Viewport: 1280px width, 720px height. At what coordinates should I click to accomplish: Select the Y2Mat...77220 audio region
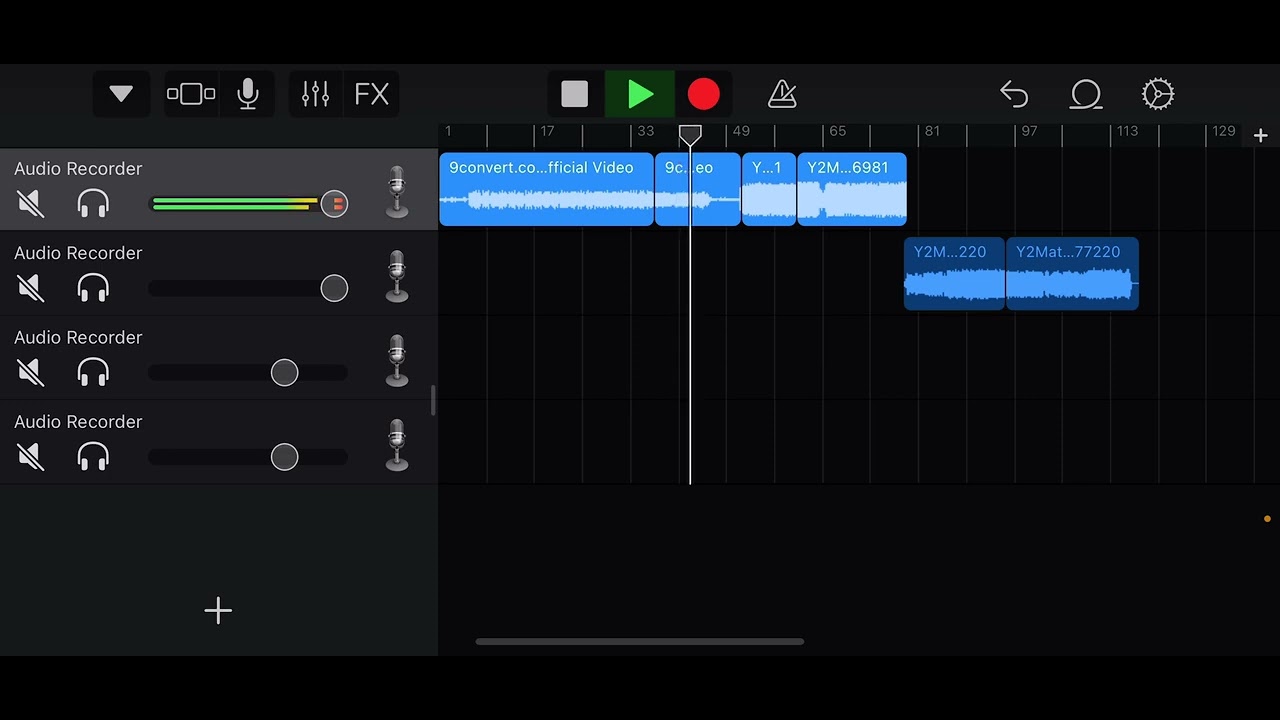1072,273
